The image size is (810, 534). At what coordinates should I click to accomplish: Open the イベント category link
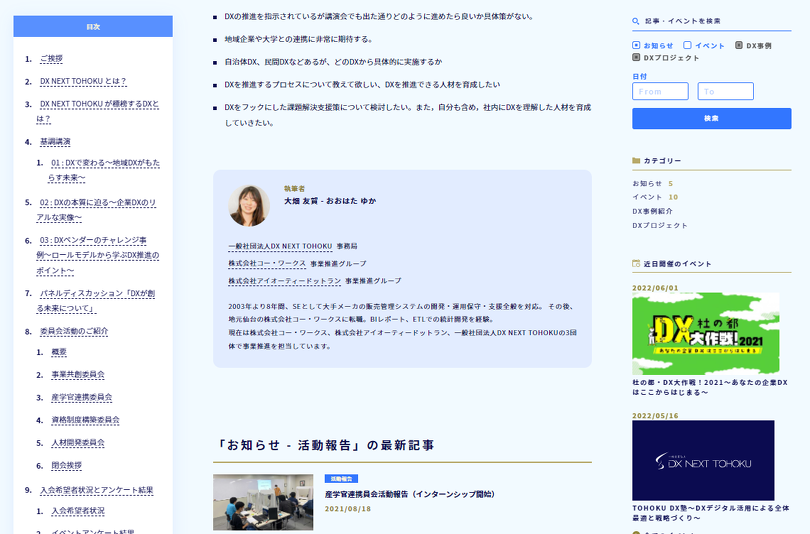(x=647, y=197)
